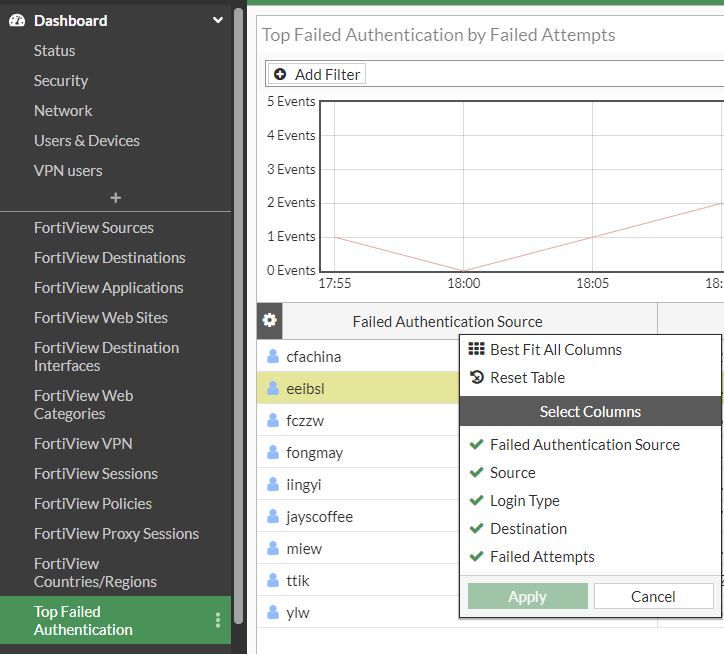Select the jayscoffee row
This screenshot has width=724, height=654.
click(358, 516)
